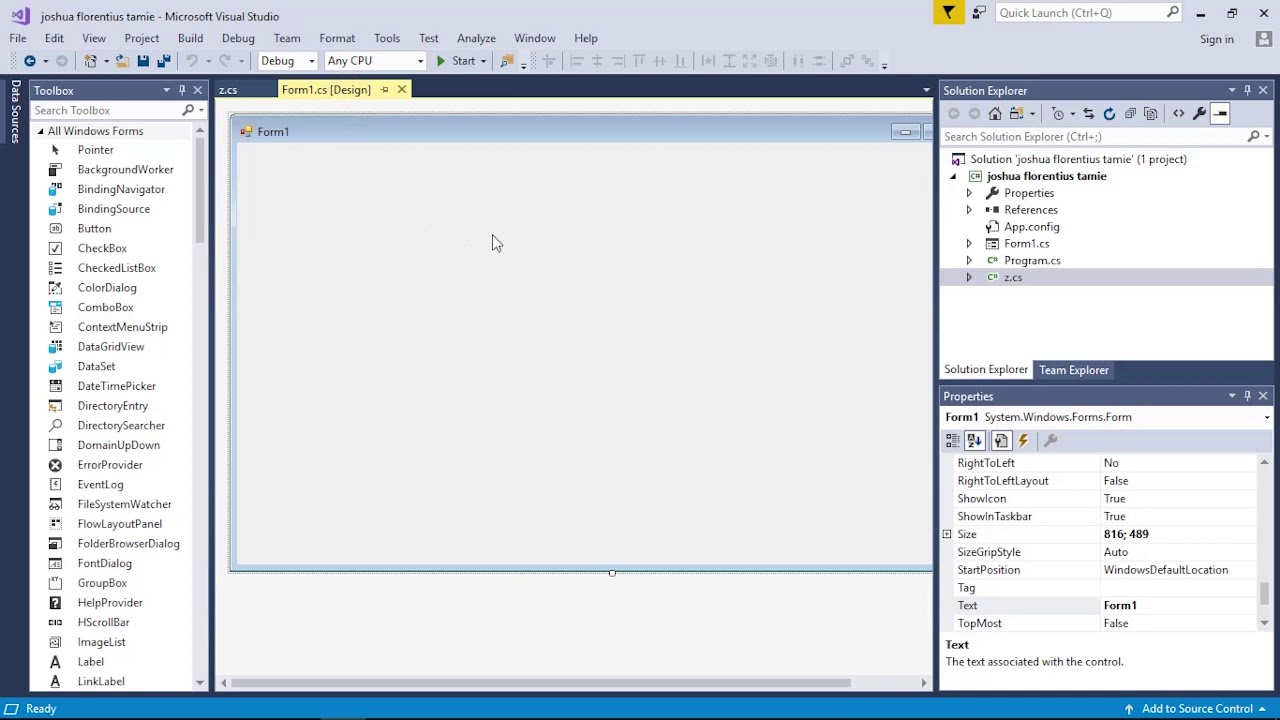
Task: Click the Pending Changes Filter clock icon
Action: click(1058, 114)
